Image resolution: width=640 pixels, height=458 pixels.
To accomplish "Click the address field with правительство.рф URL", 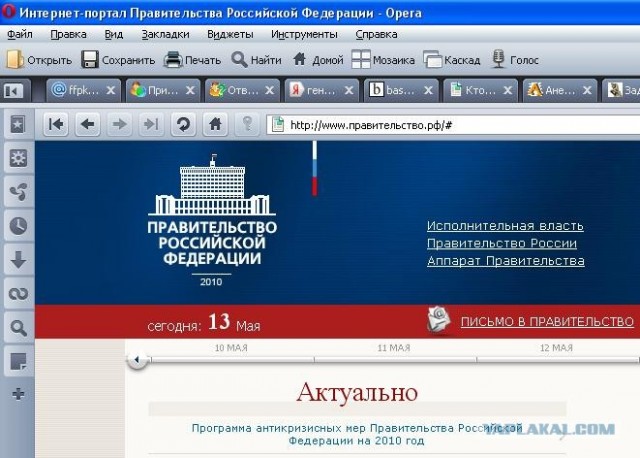I will 453,125.
